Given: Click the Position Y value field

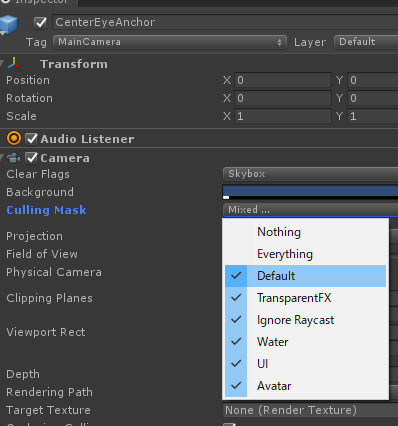Looking at the screenshot, I should point(373,80).
